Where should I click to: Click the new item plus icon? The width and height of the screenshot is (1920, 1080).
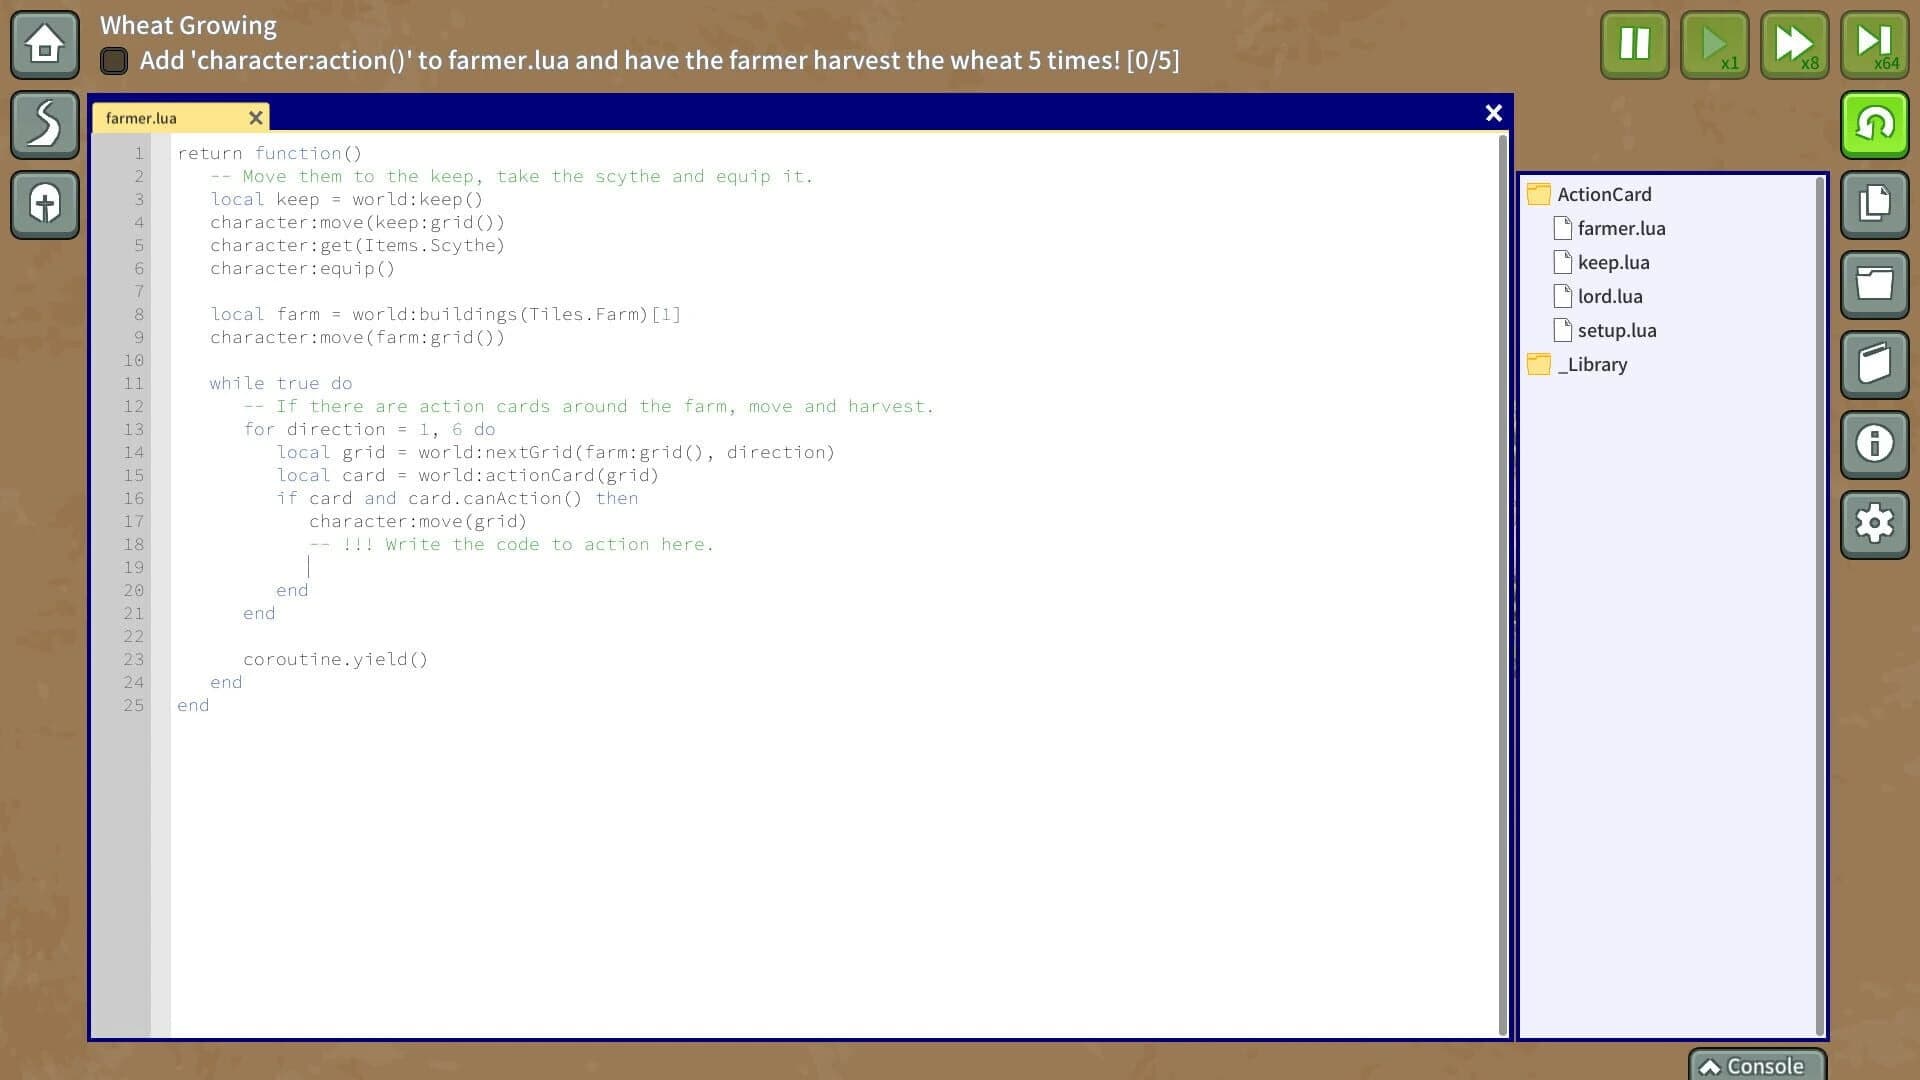pyautogui.click(x=44, y=205)
